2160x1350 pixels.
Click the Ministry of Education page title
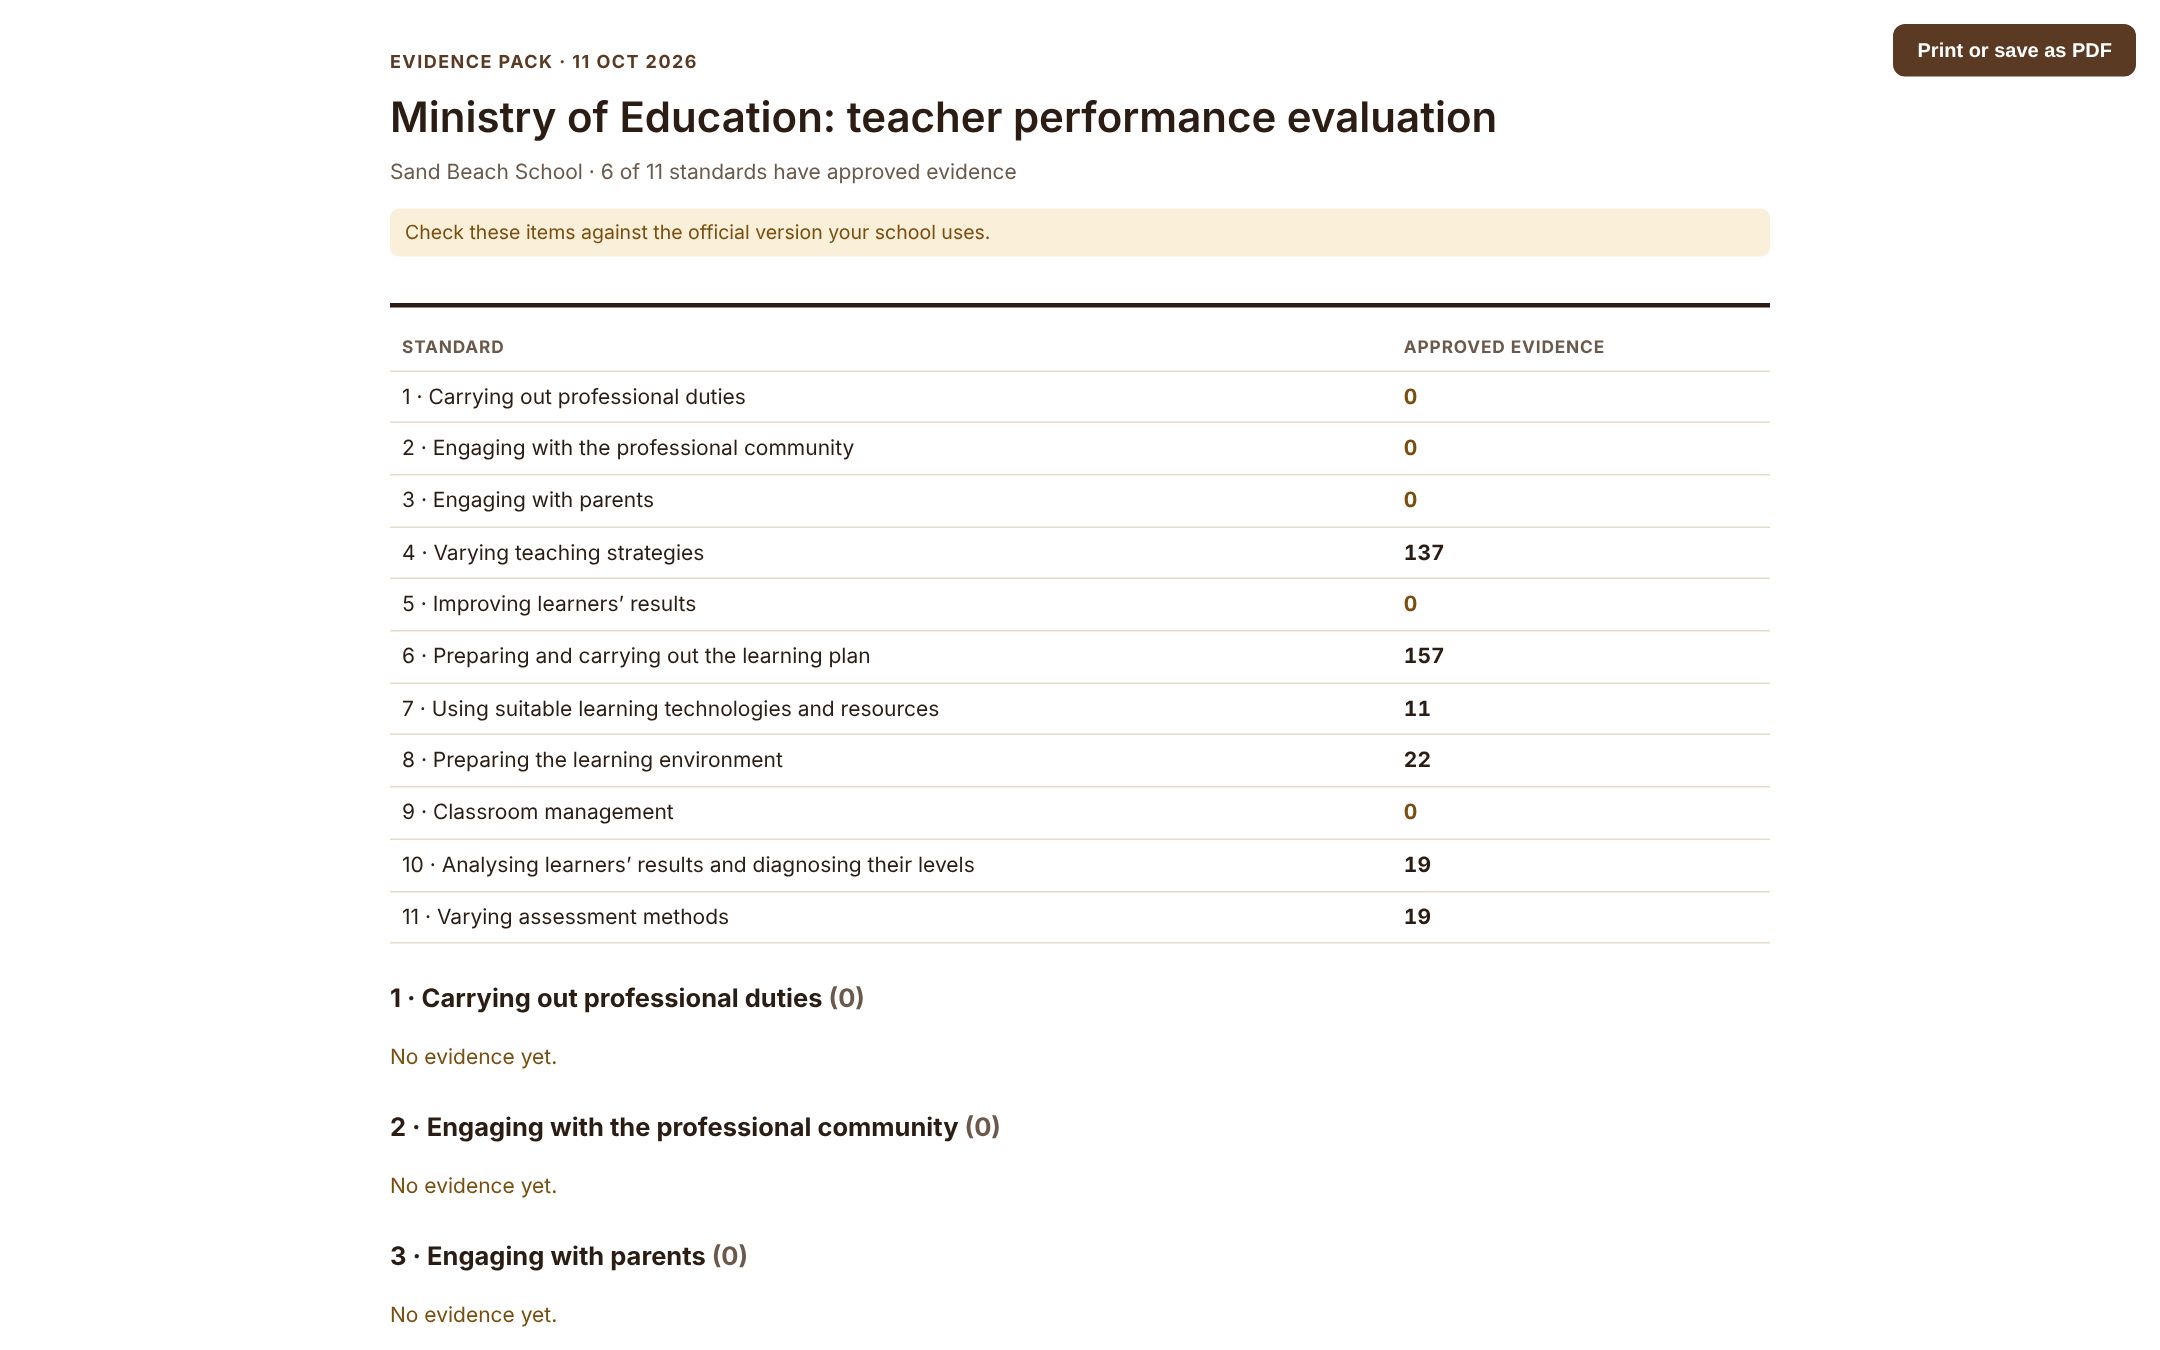(943, 117)
